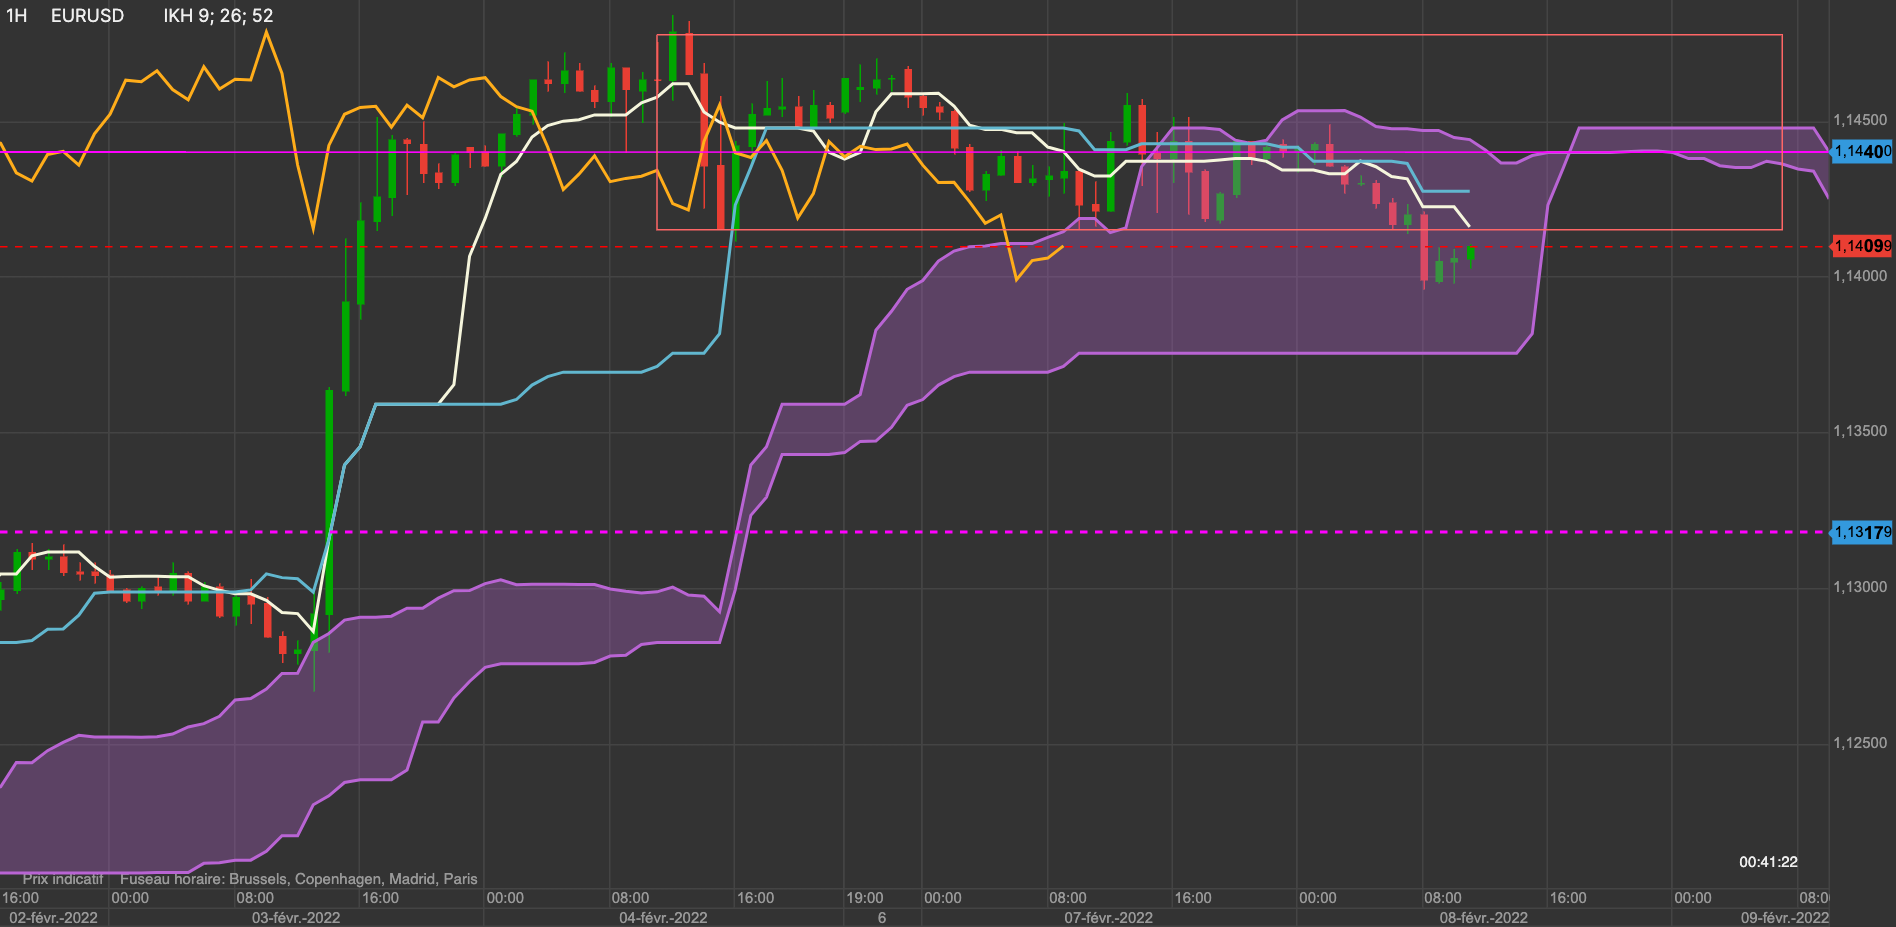1896x927 pixels.
Task: Click the 1,13500 level on price axis
Action: 1860,431
